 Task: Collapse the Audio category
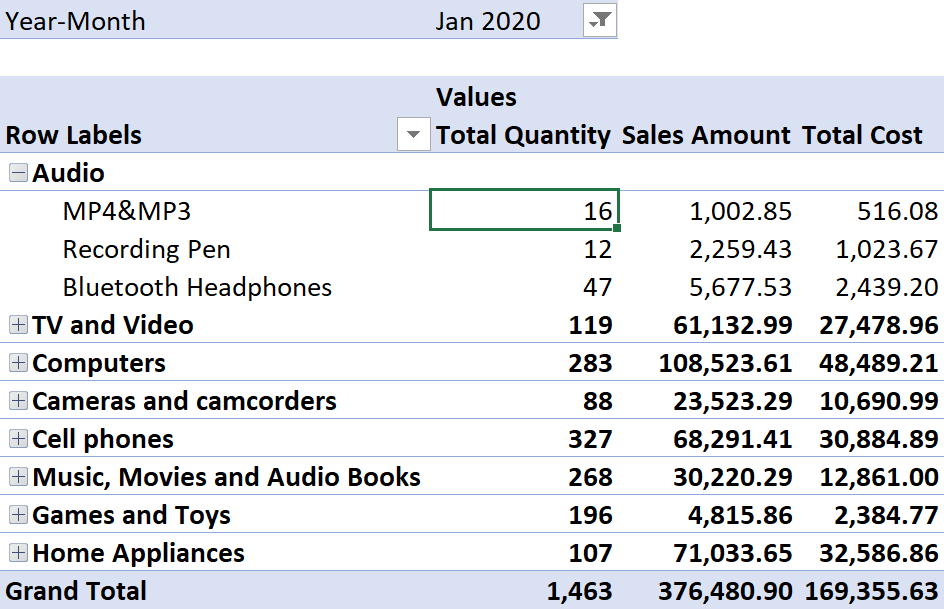18,173
